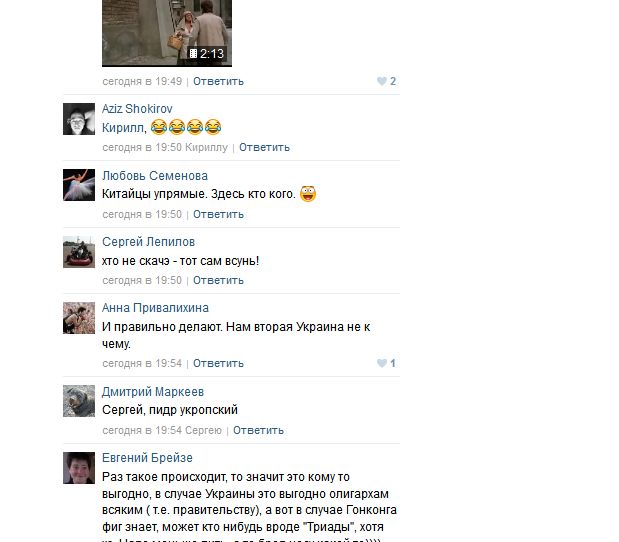This screenshot has width=619, height=542.
Task: Open Сергей Лепилов's profile name link
Action: 148,242
